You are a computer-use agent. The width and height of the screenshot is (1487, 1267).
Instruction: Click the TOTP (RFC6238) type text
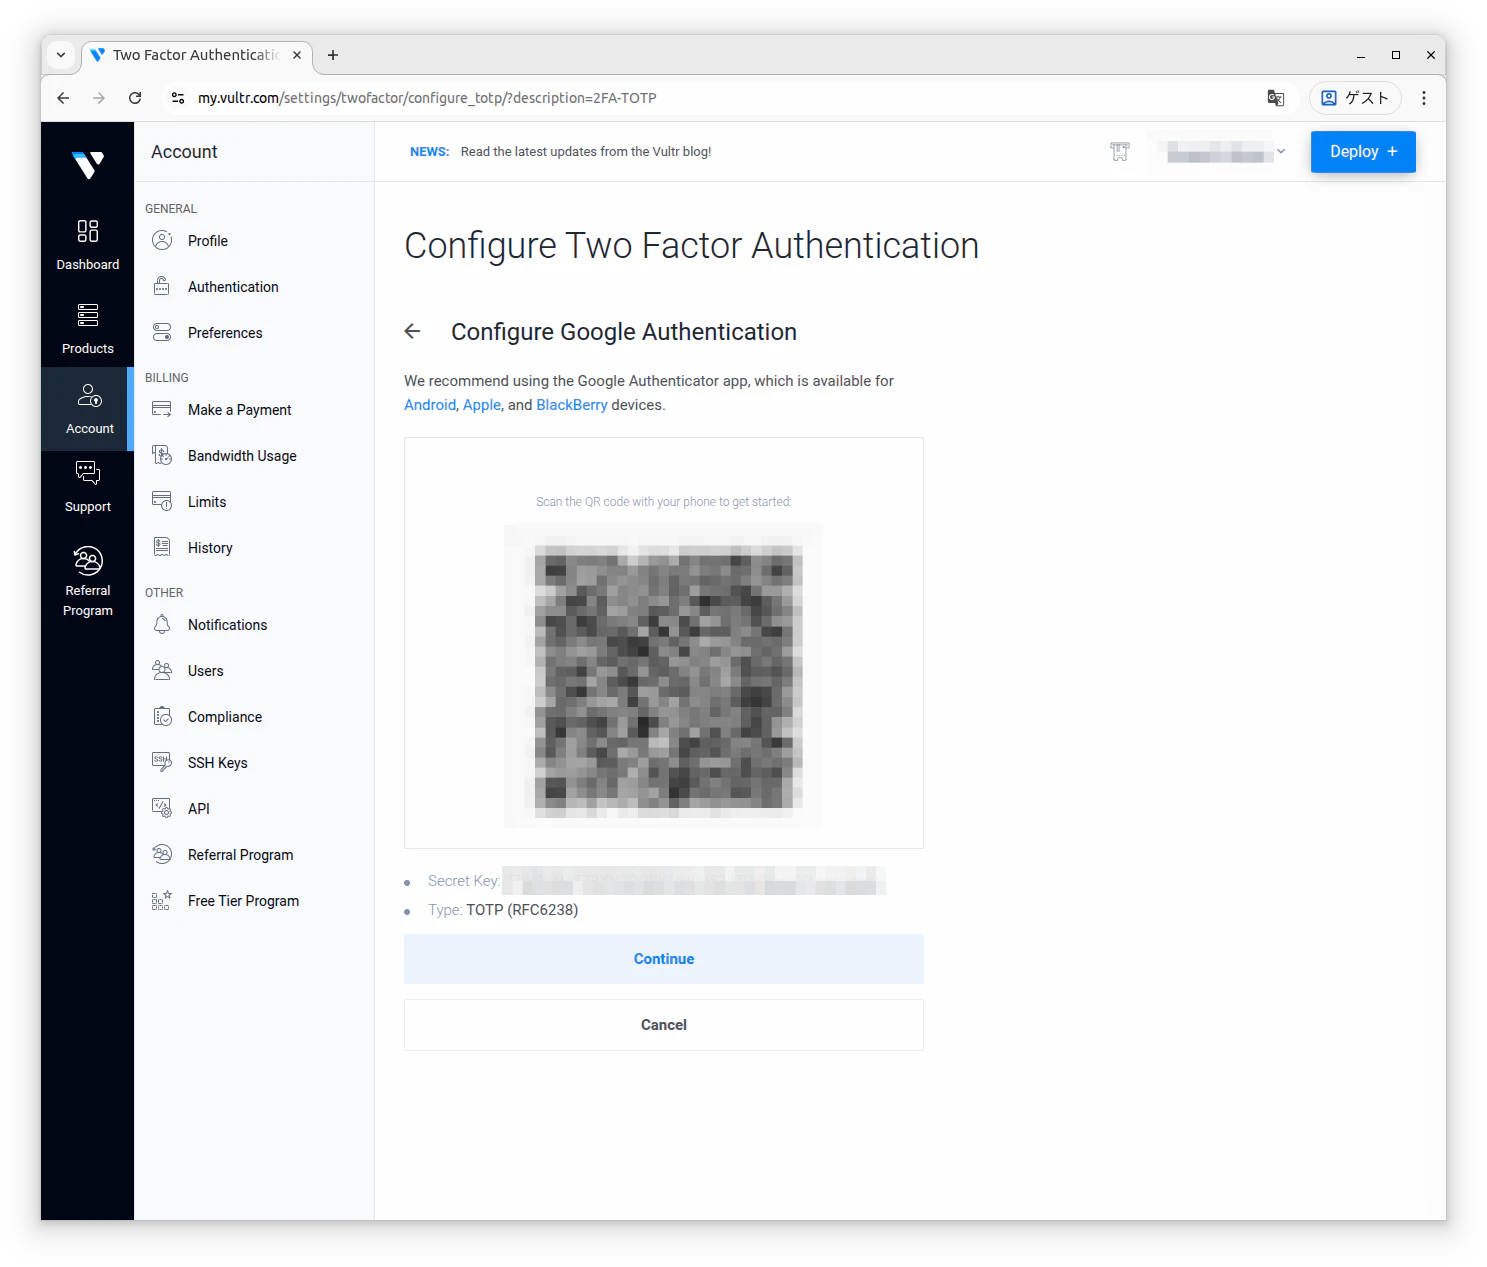[522, 910]
